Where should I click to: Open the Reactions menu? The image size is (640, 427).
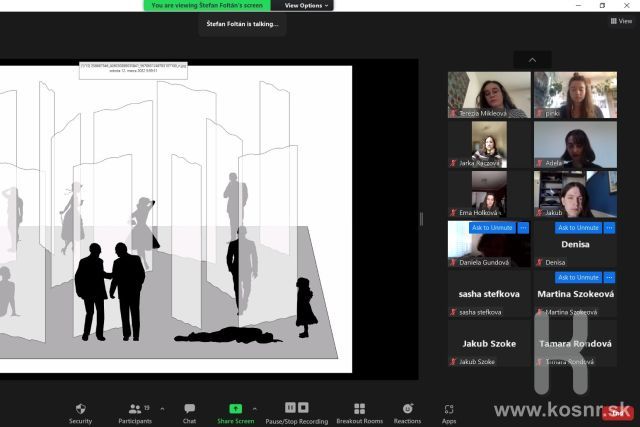[407, 409]
